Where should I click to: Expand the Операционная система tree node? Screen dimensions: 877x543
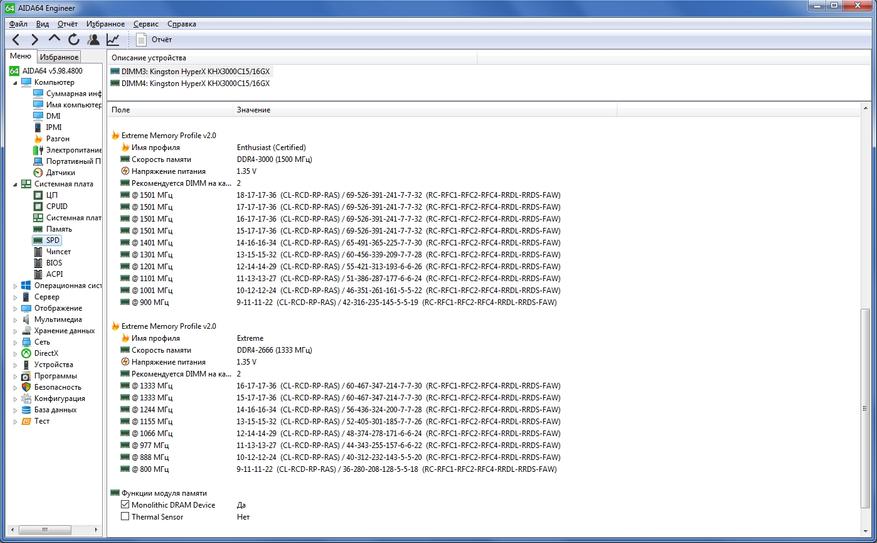pyautogui.click(x=15, y=286)
